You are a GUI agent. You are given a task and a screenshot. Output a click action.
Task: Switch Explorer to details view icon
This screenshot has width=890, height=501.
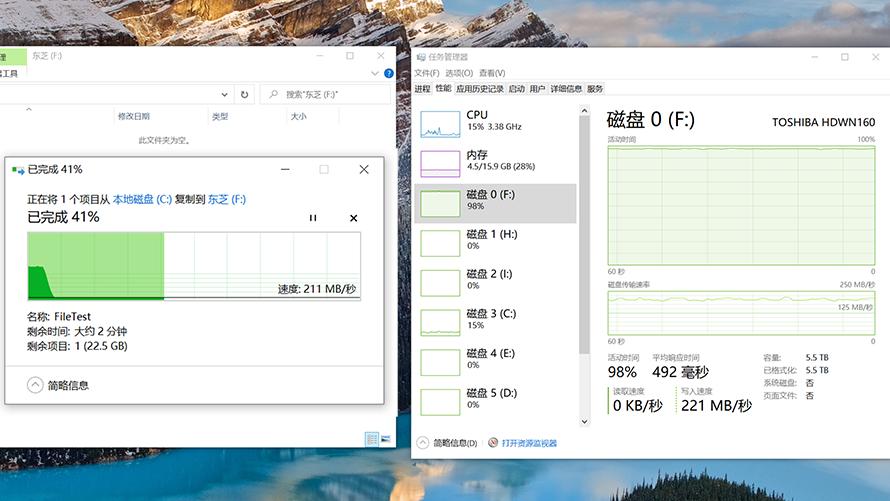tap(372, 439)
